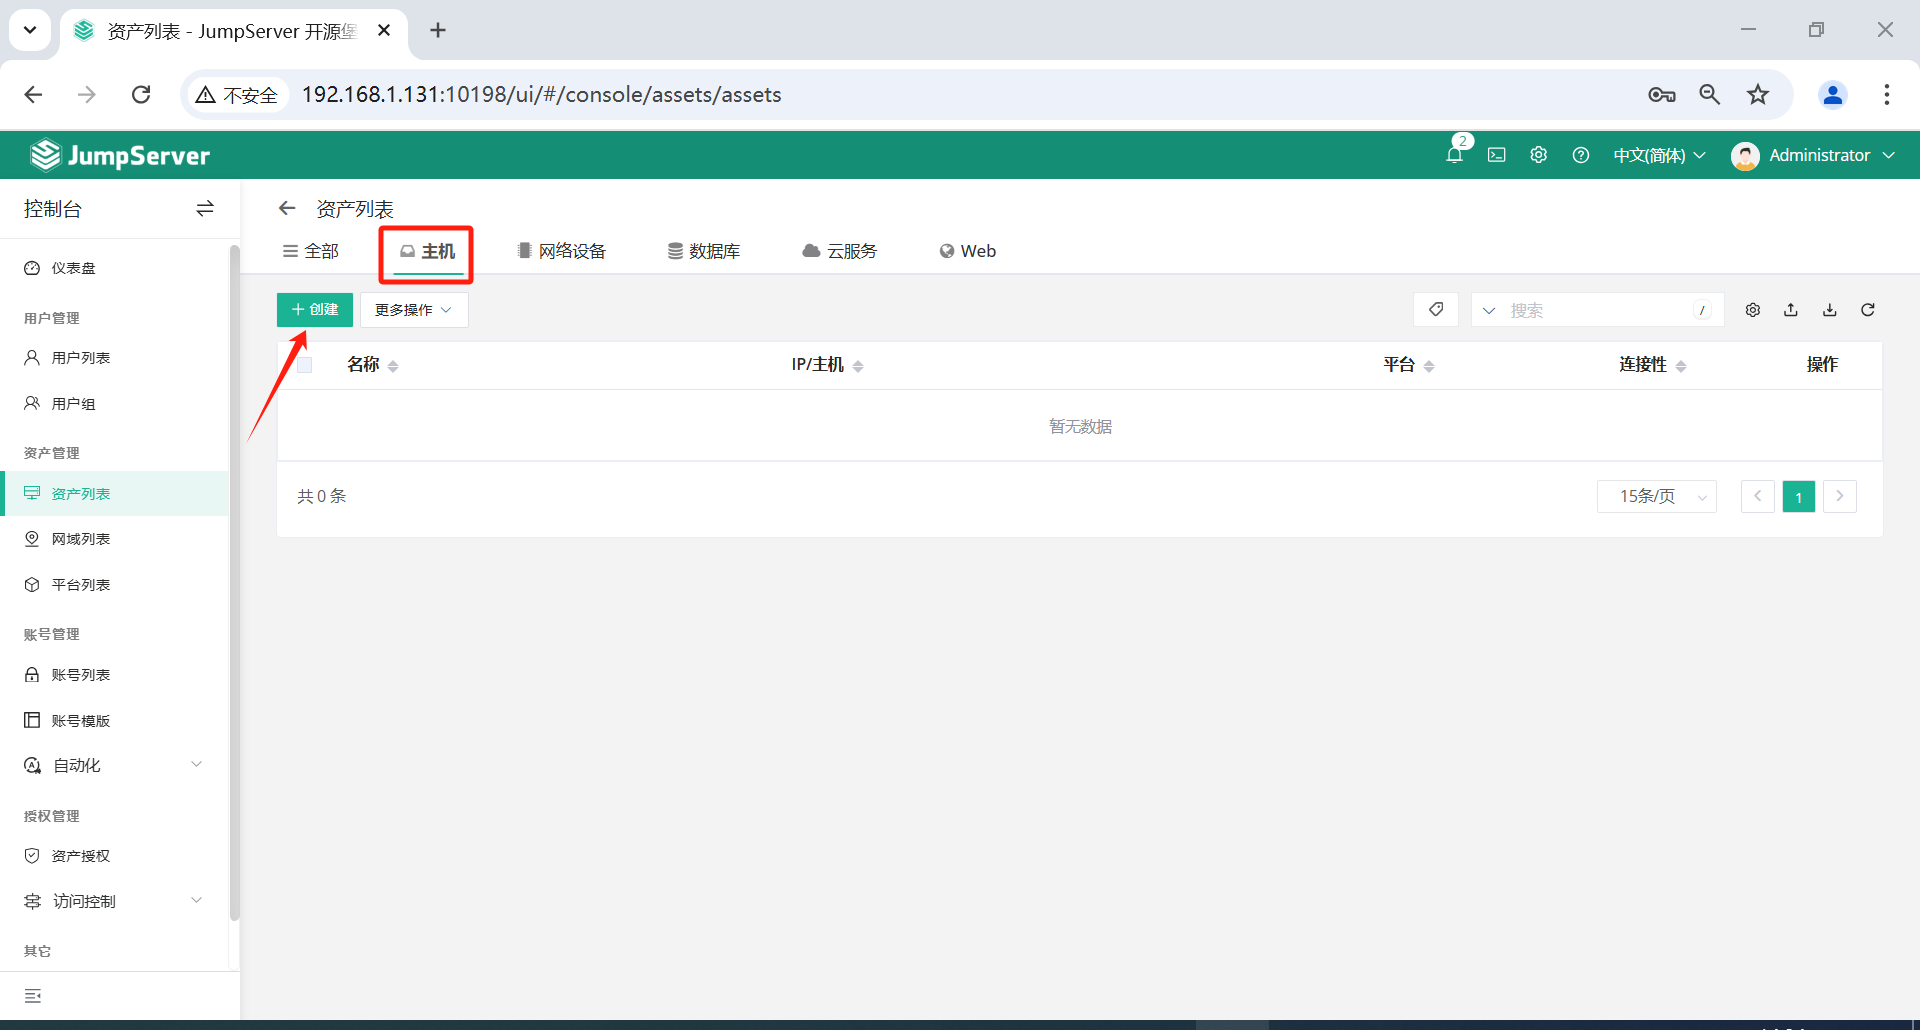Reload the browser page
The width and height of the screenshot is (1920, 1030).
(x=141, y=95)
